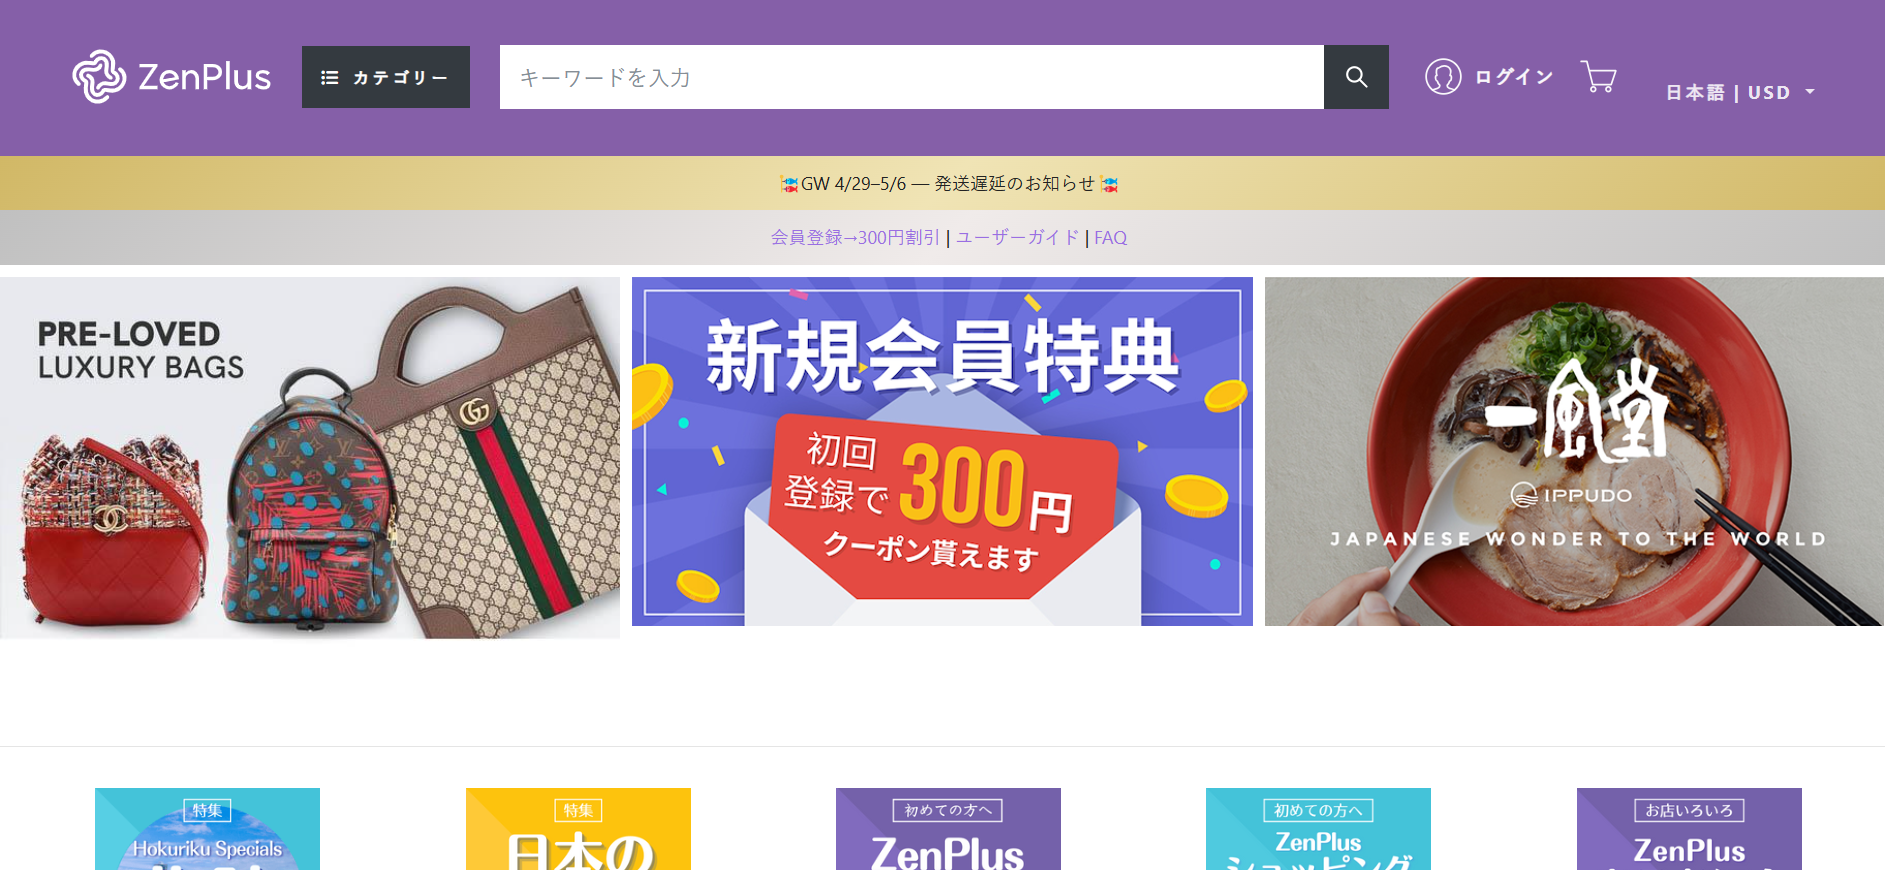Open the FAQ link
The width and height of the screenshot is (1885, 870).
pos(1110,238)
